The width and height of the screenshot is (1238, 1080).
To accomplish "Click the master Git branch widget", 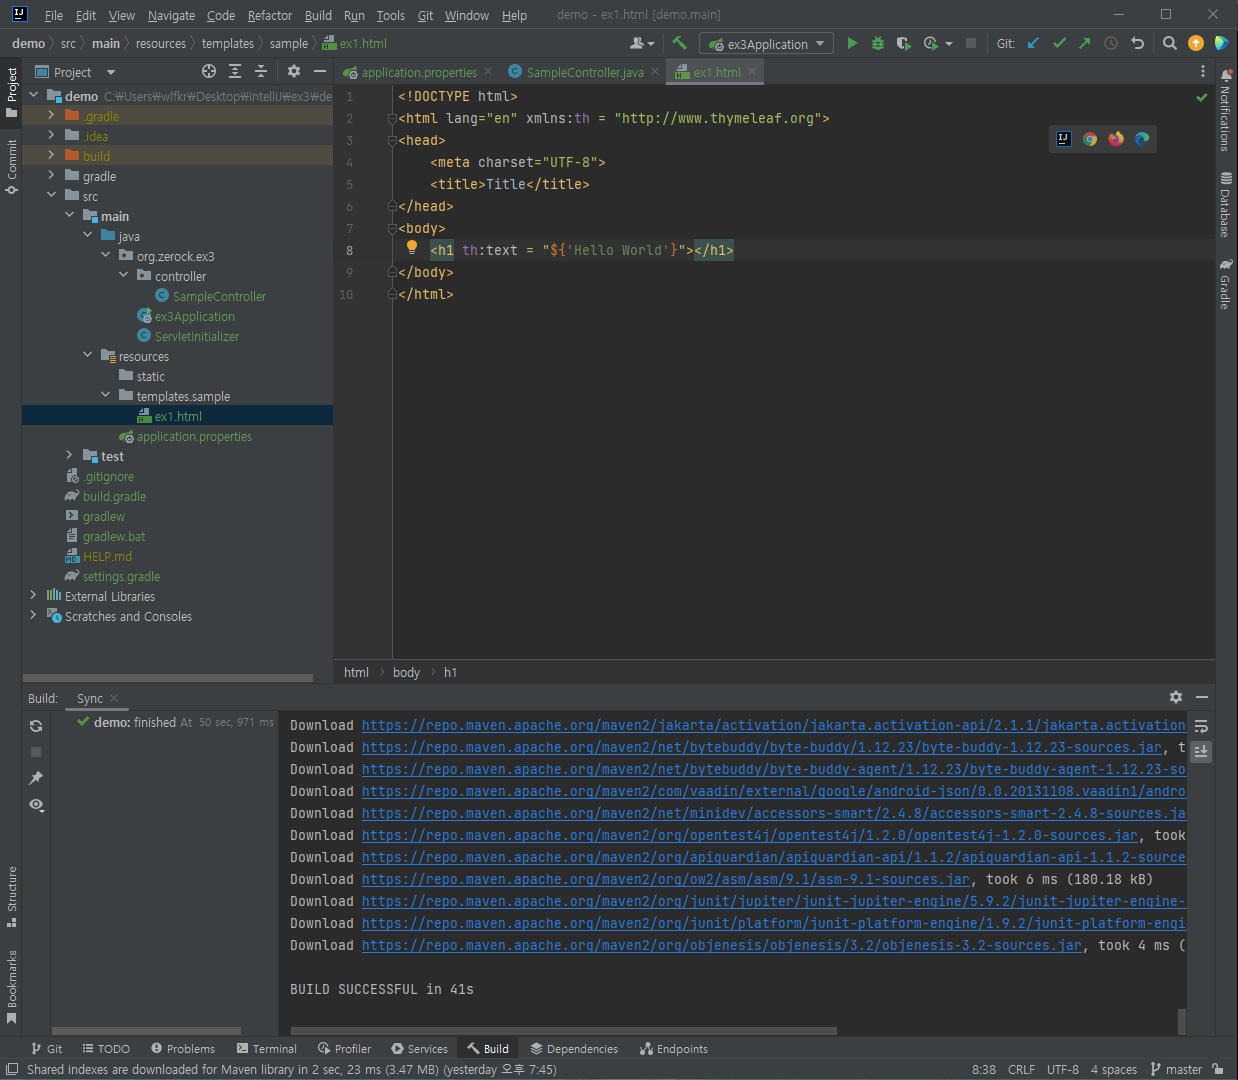I will (1177, 1069).
